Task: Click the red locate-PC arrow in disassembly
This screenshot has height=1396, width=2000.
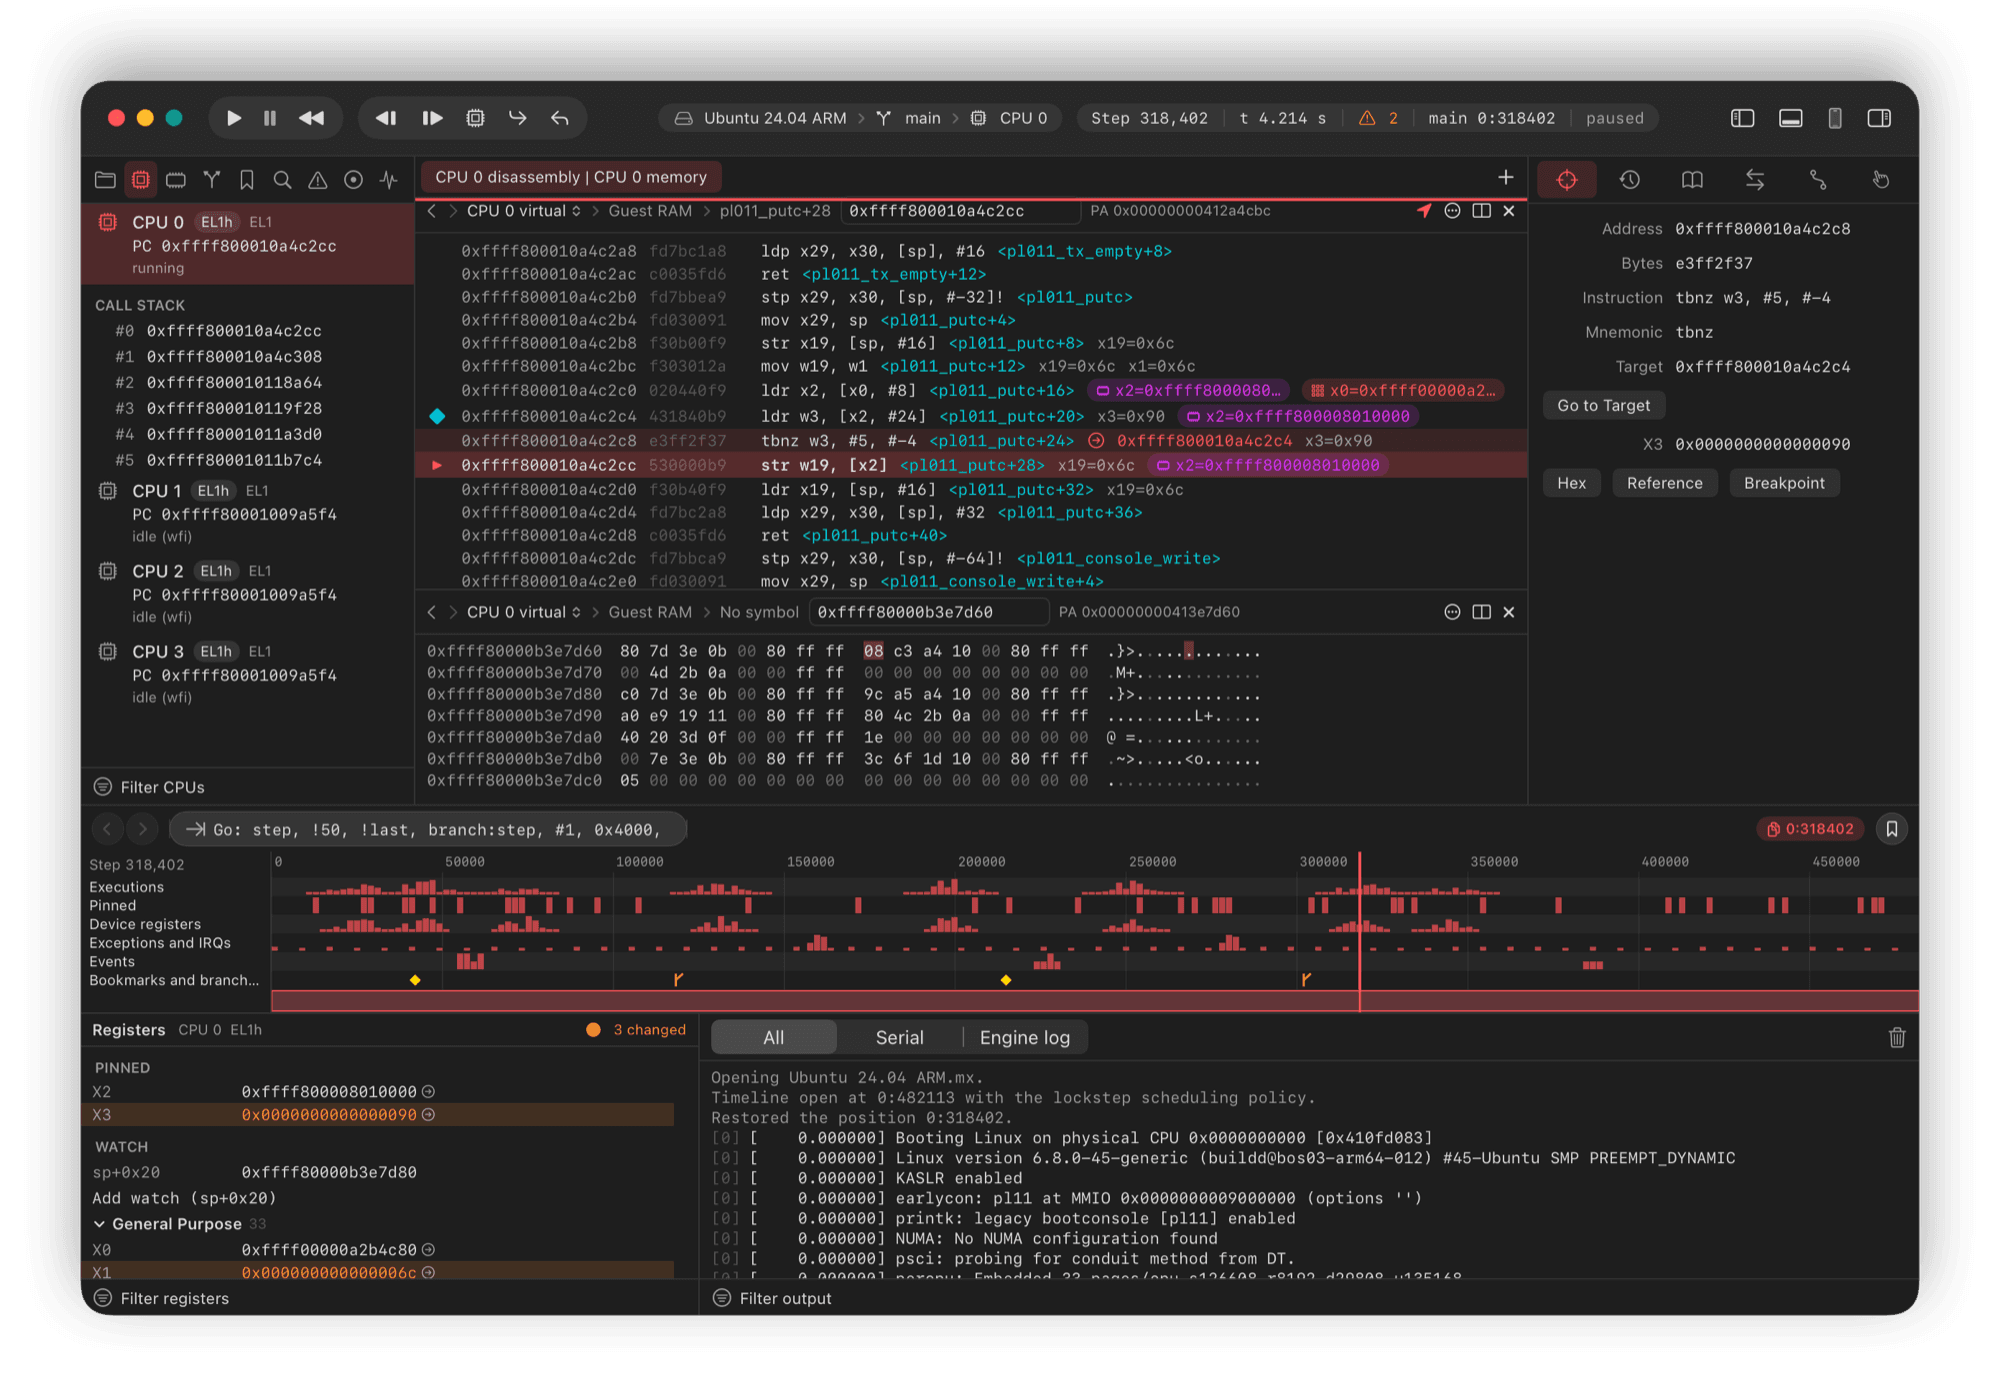Action: [1424, 211]
